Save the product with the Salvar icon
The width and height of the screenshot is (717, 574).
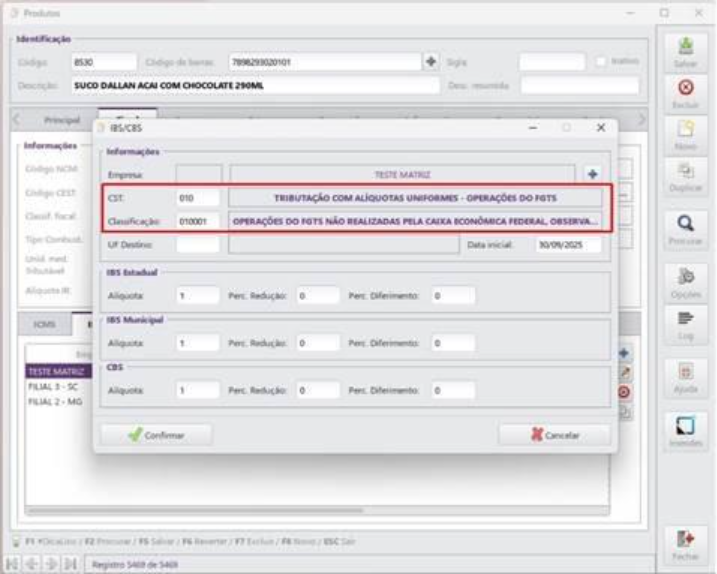point(685,52)
